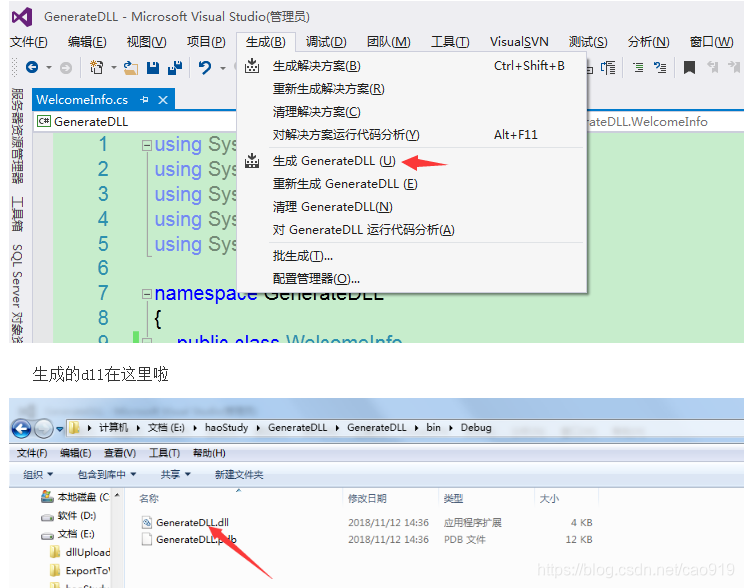Click the build icon beside 生成解决方案

[x=252, y=66]
